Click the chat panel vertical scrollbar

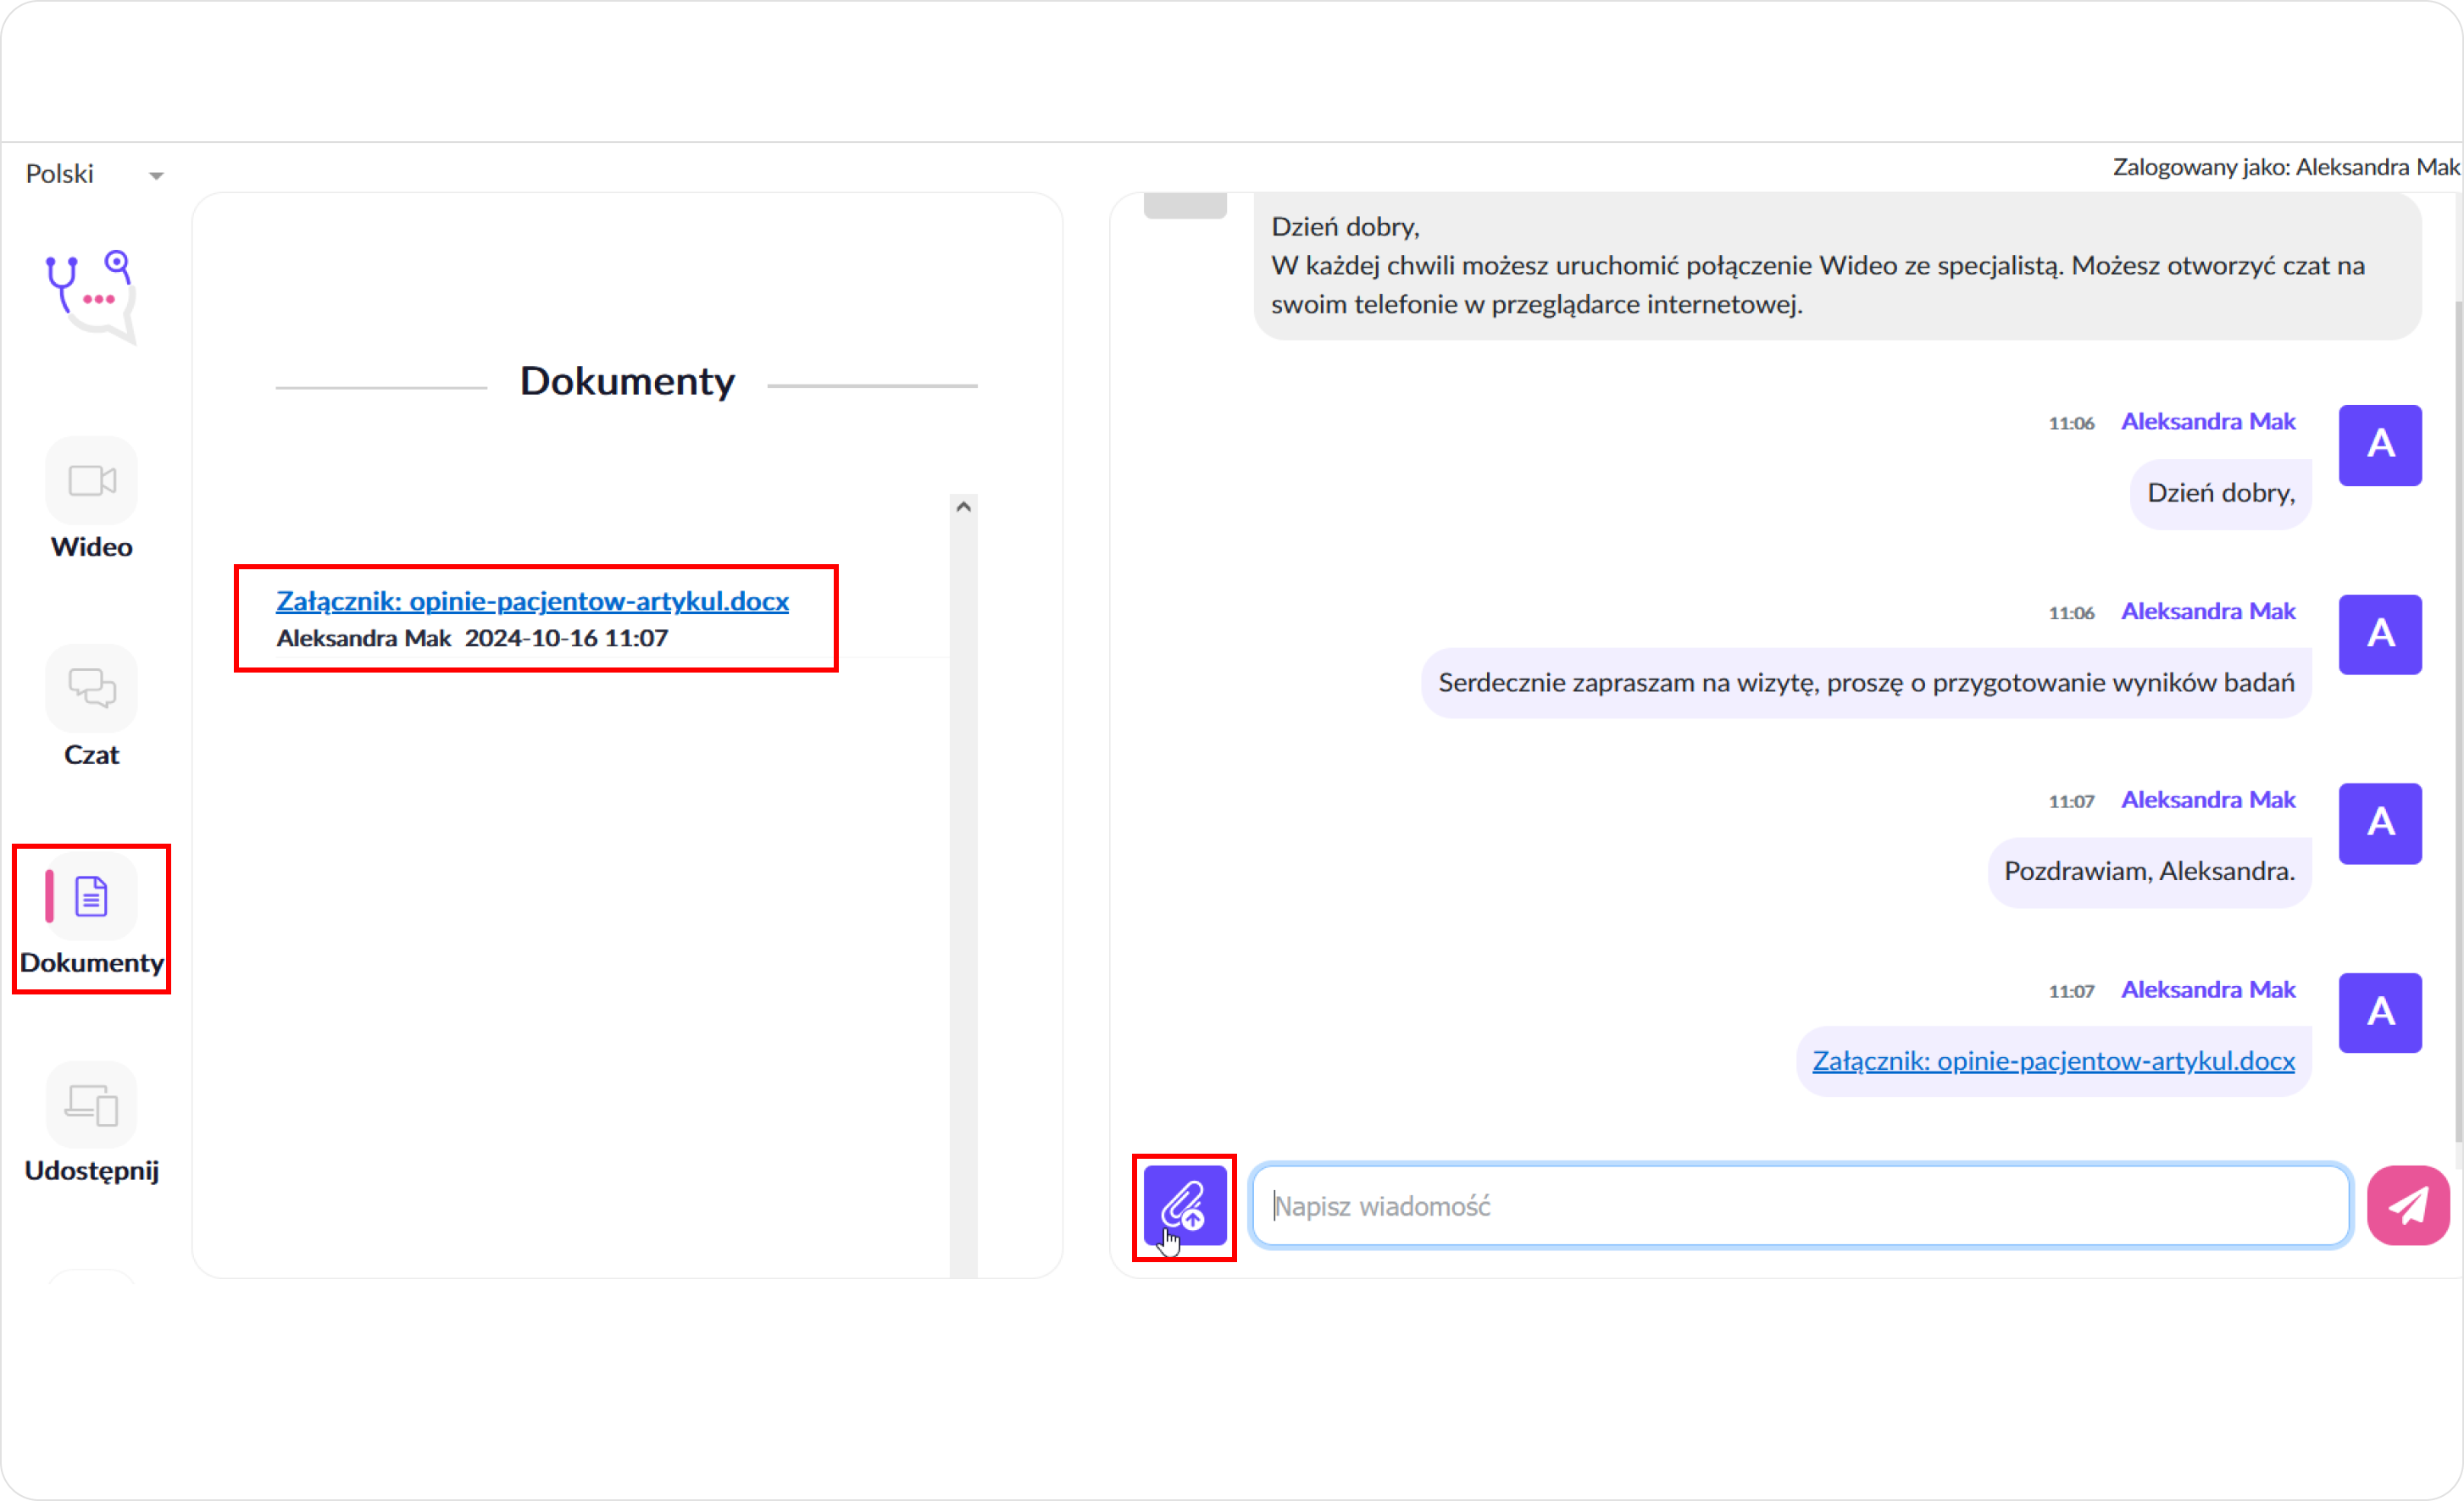coord(2458,720)
